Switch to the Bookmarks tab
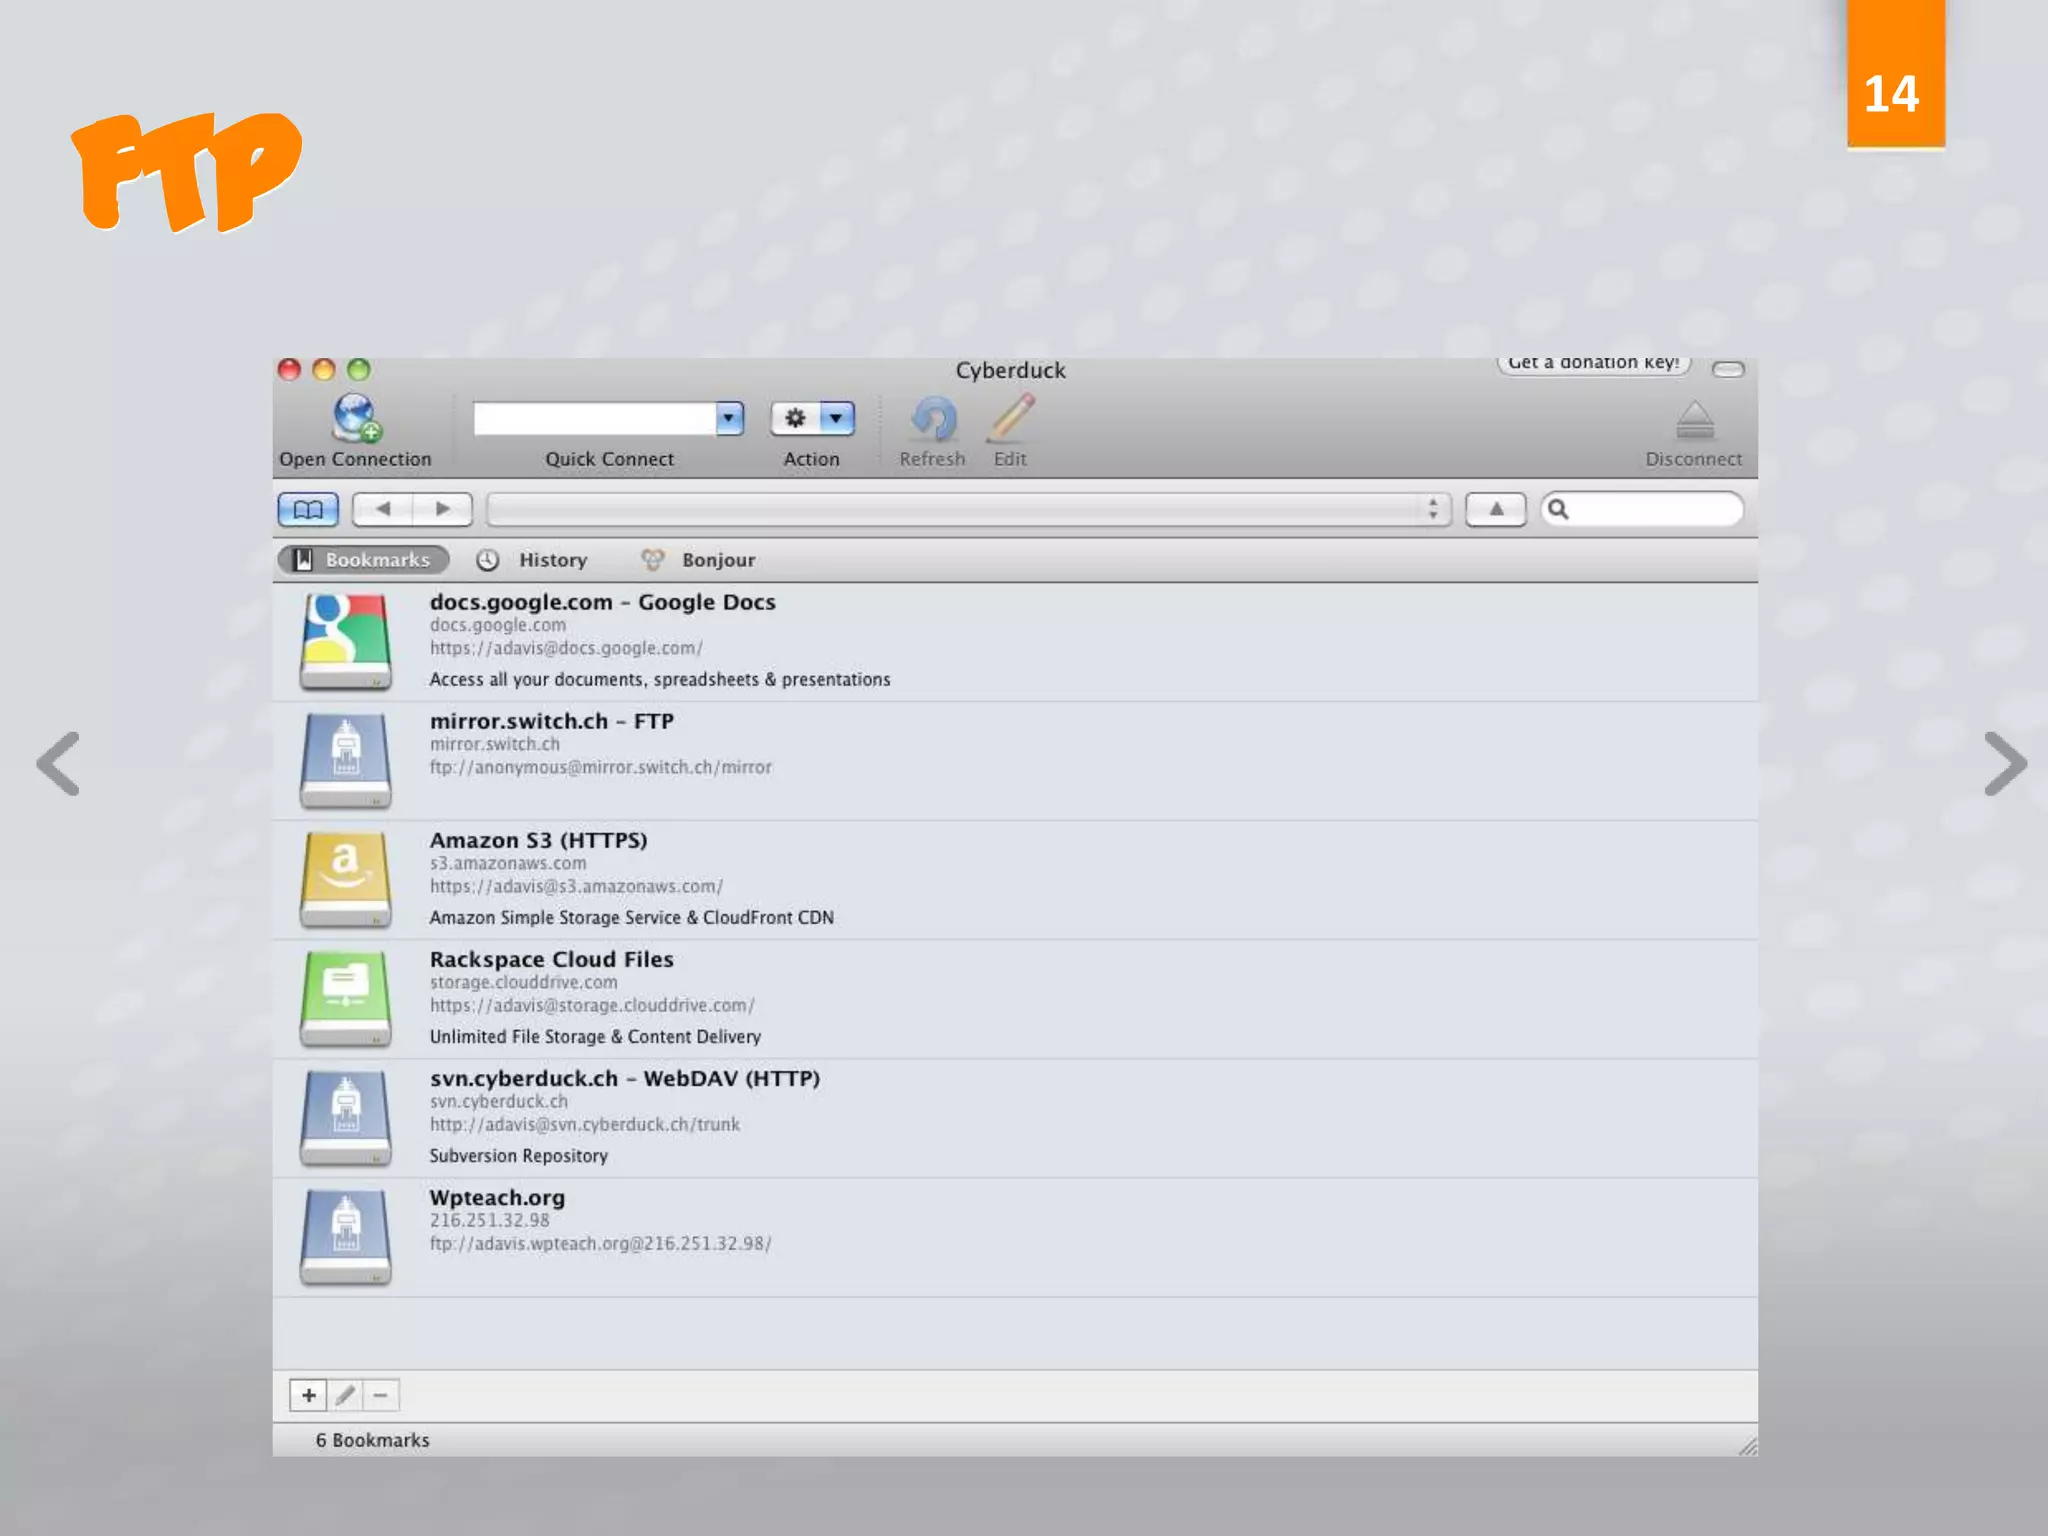This screenshot has height=1536, width=2048. pos(363,560)
